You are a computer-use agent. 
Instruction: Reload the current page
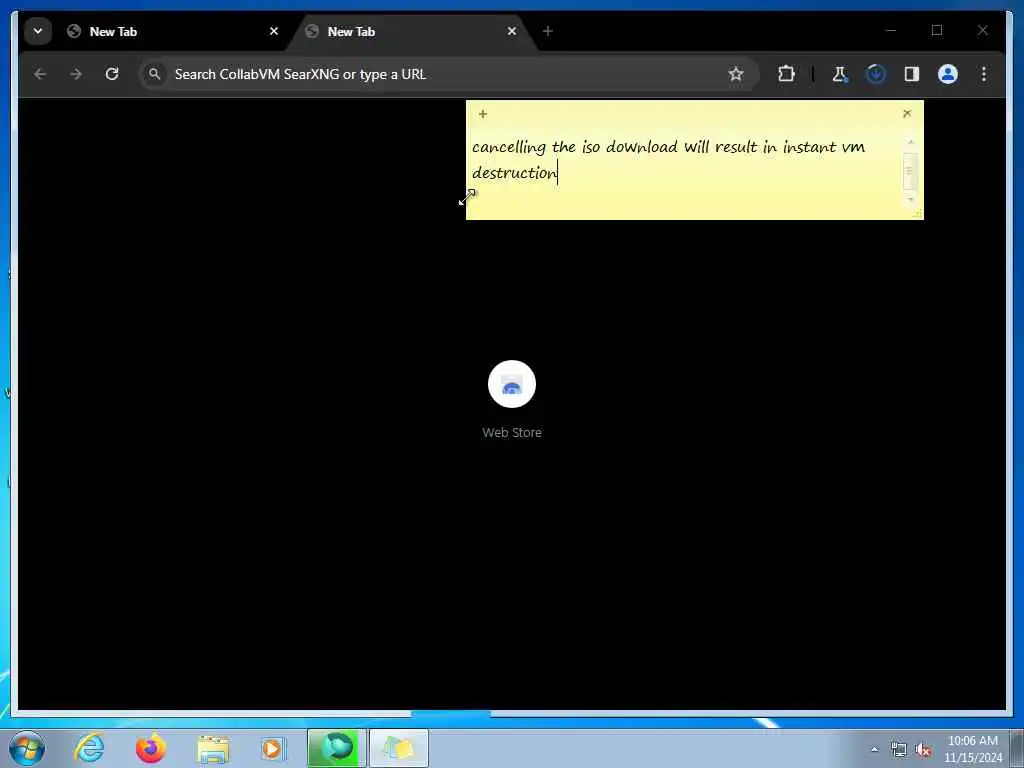pyautogui.click(x=112, y=74)
